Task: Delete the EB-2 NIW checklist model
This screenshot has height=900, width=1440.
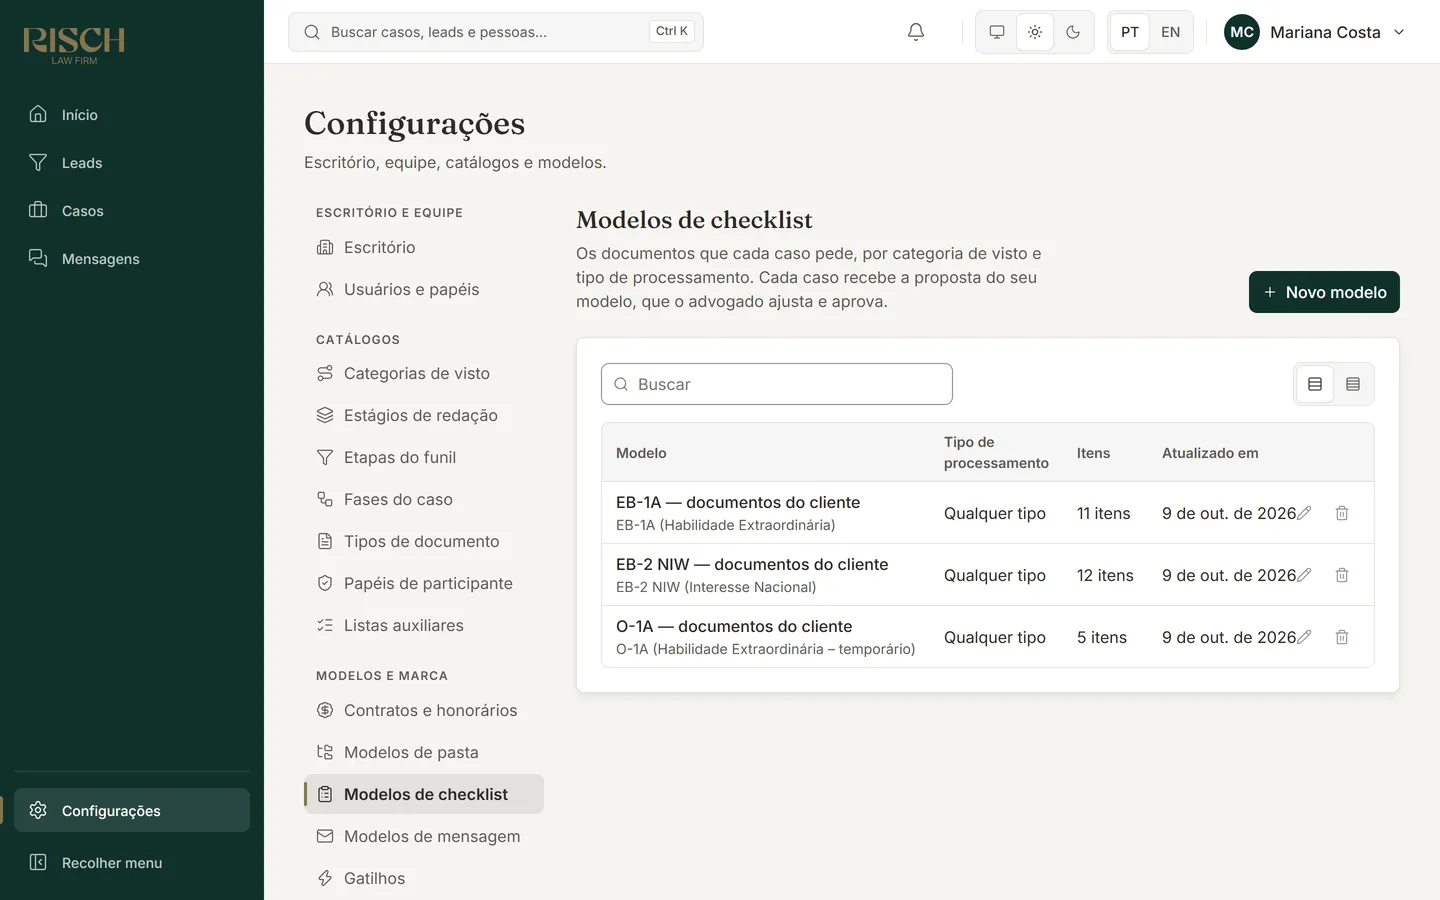Action: (1342, 575)
